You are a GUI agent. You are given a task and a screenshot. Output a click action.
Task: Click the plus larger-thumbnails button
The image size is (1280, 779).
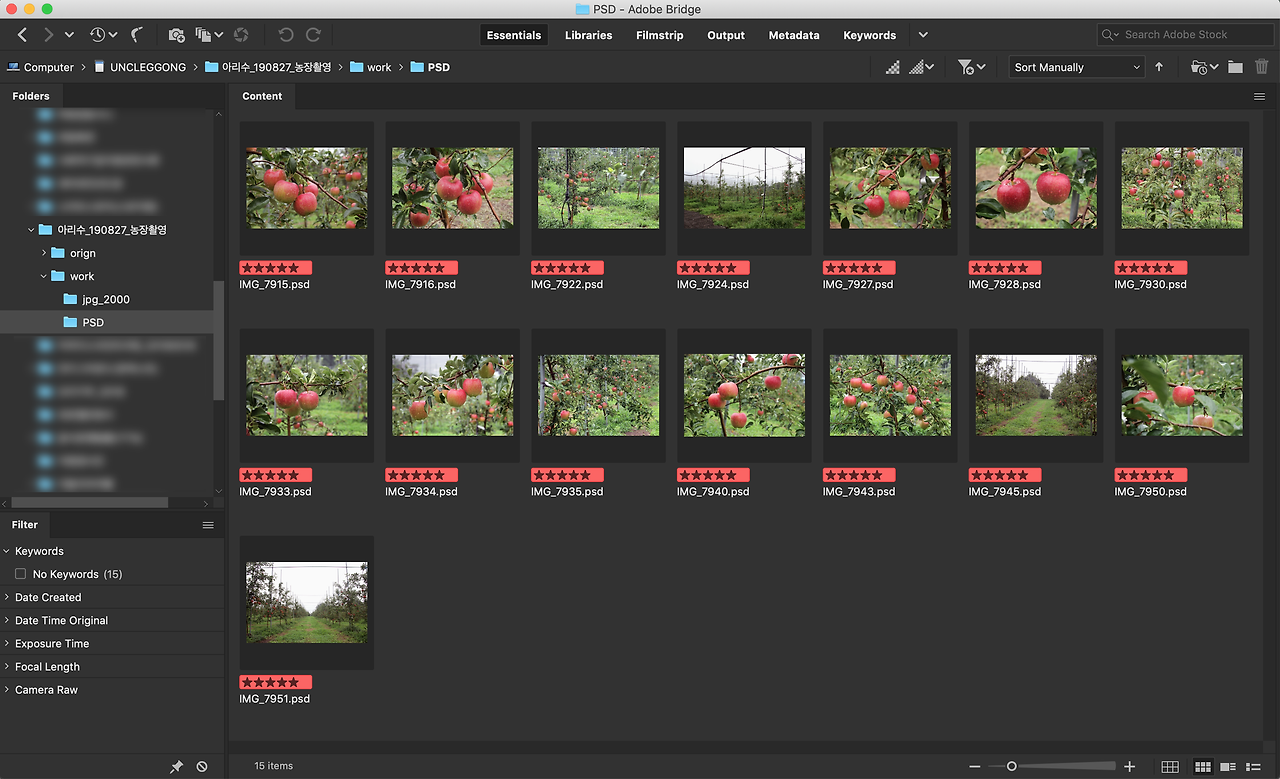pos(1130,767)
